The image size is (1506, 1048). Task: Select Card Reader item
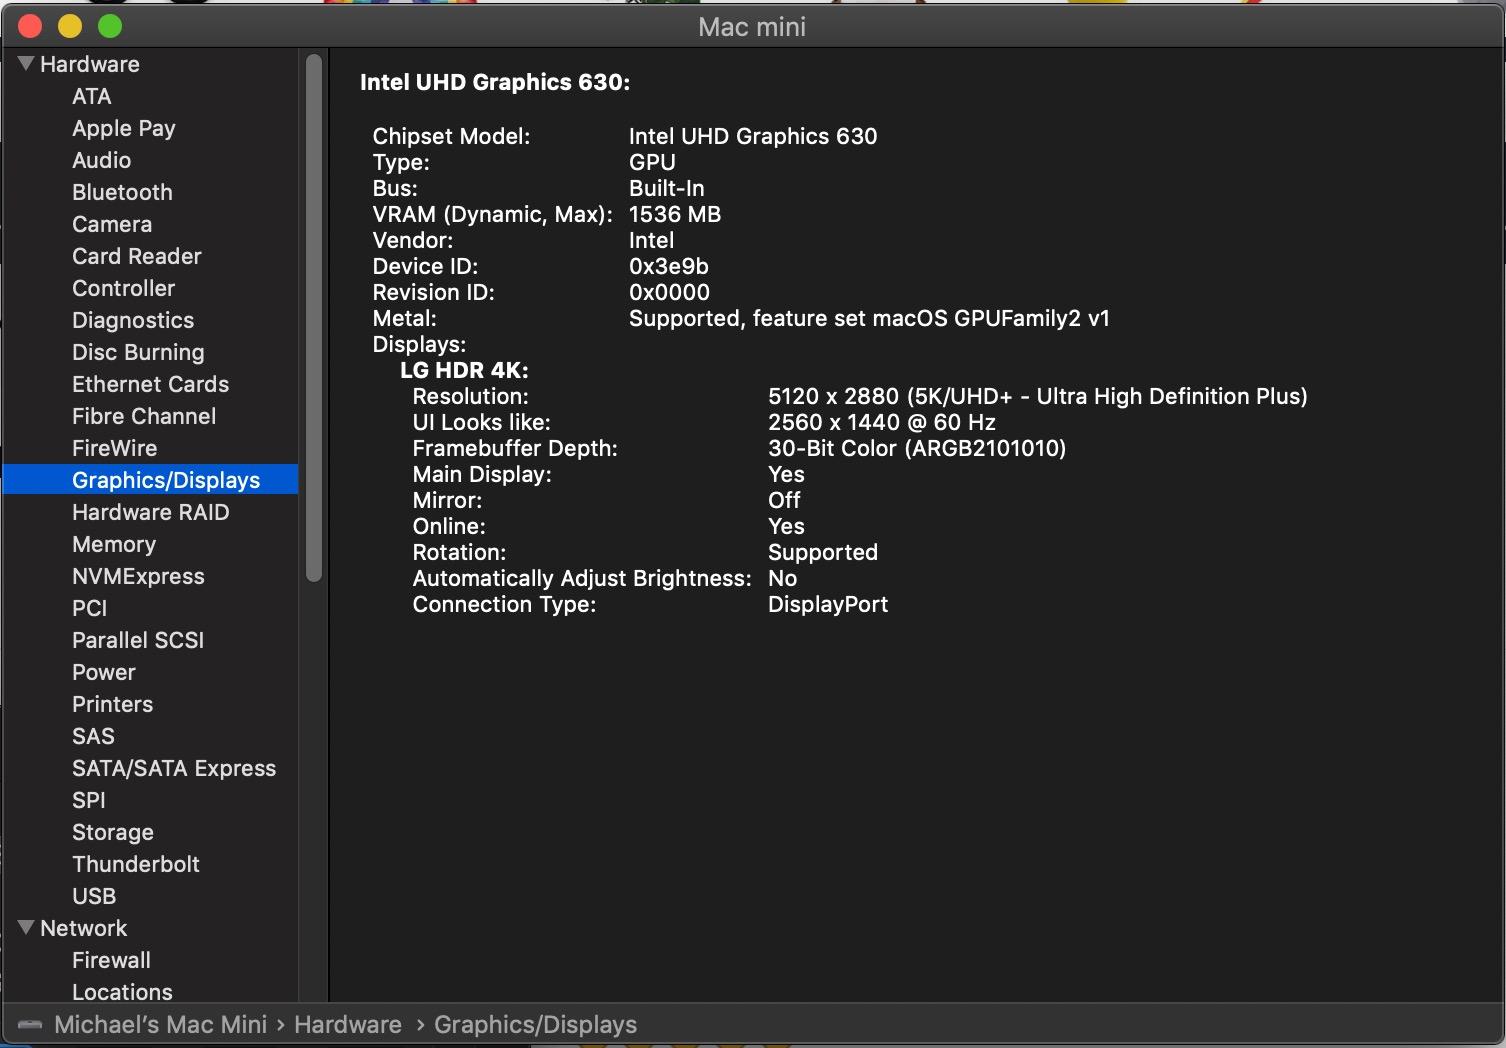pos(136,256)
